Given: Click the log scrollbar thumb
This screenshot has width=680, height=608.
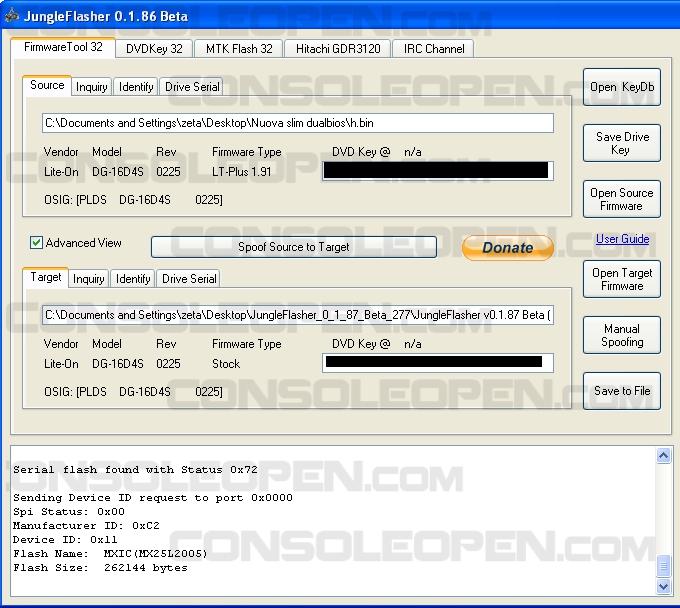Looking at the screenshot, I should coord(664,566).
